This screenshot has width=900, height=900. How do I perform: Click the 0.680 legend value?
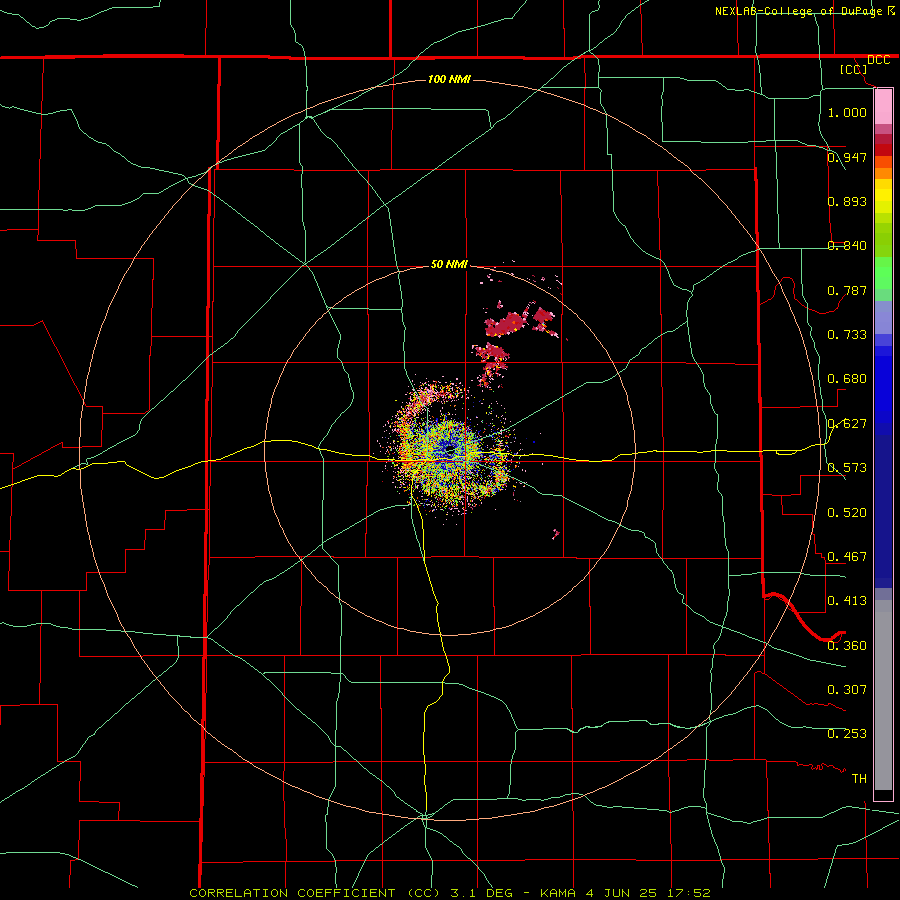pos(847,379)
